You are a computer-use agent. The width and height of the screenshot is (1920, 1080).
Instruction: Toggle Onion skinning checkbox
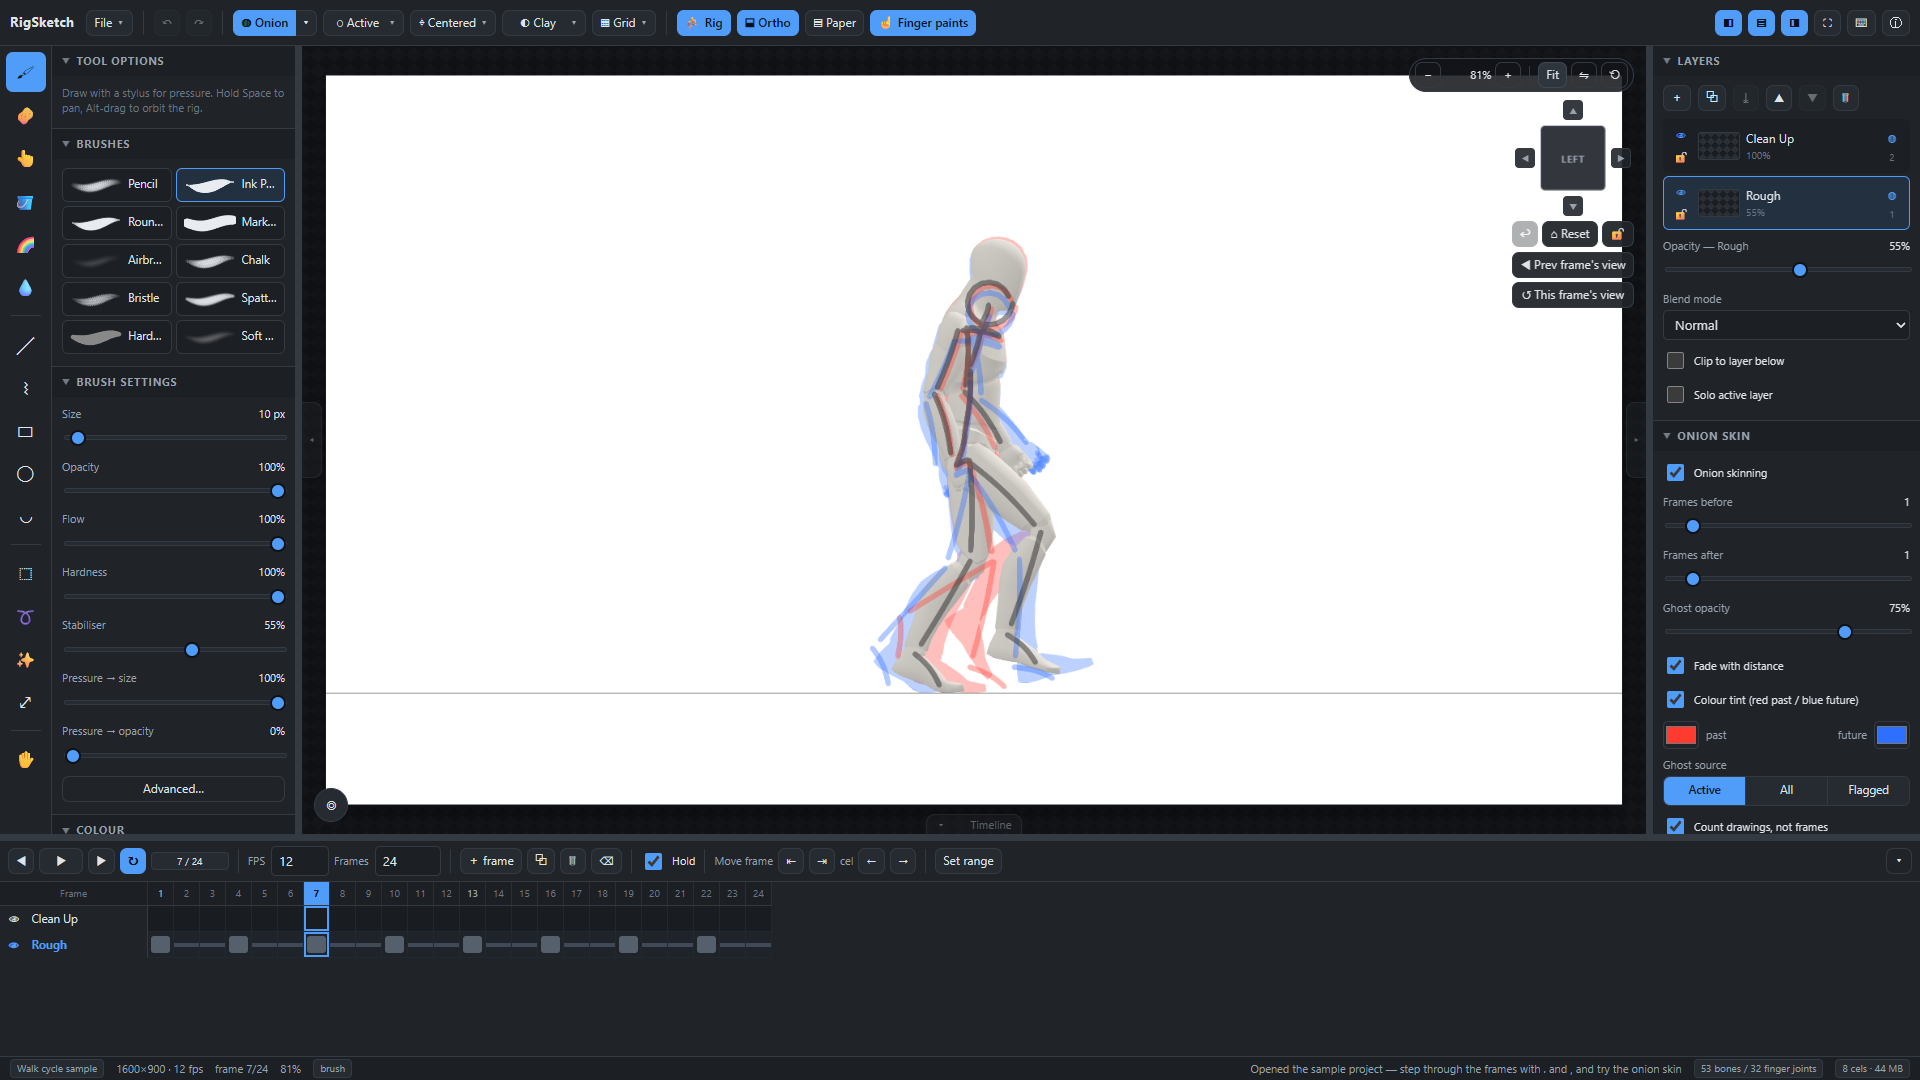(1676, 473)
